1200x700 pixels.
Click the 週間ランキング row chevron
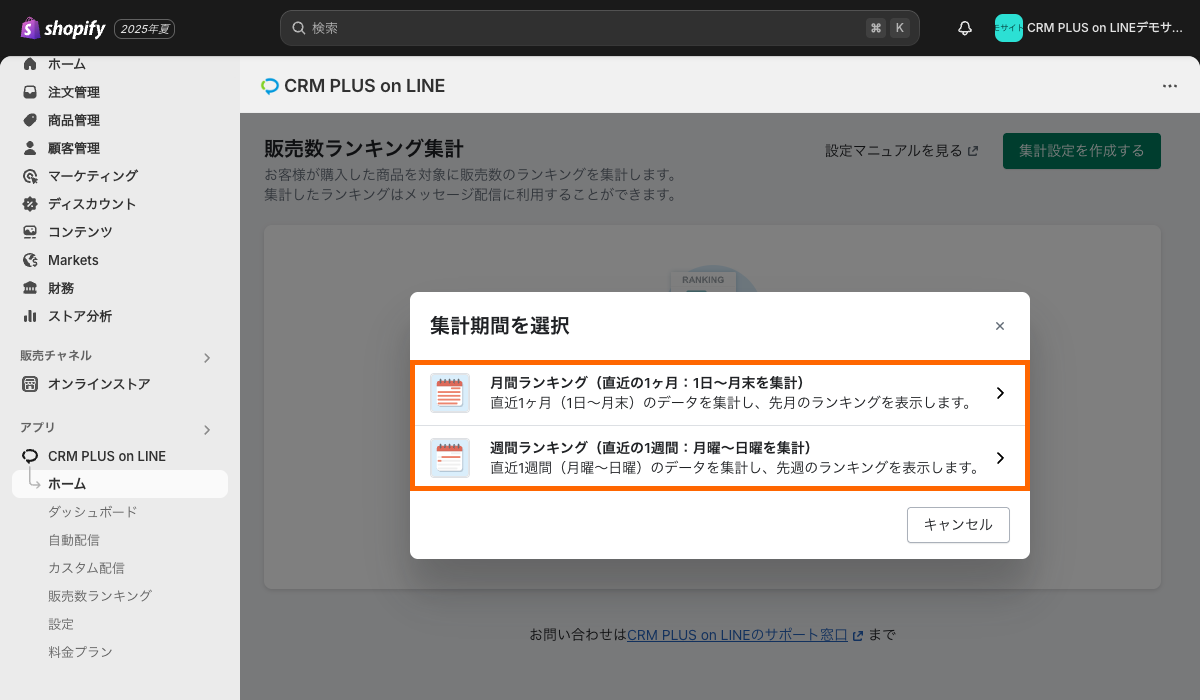pyautogui.click(x=1000, y=458)
